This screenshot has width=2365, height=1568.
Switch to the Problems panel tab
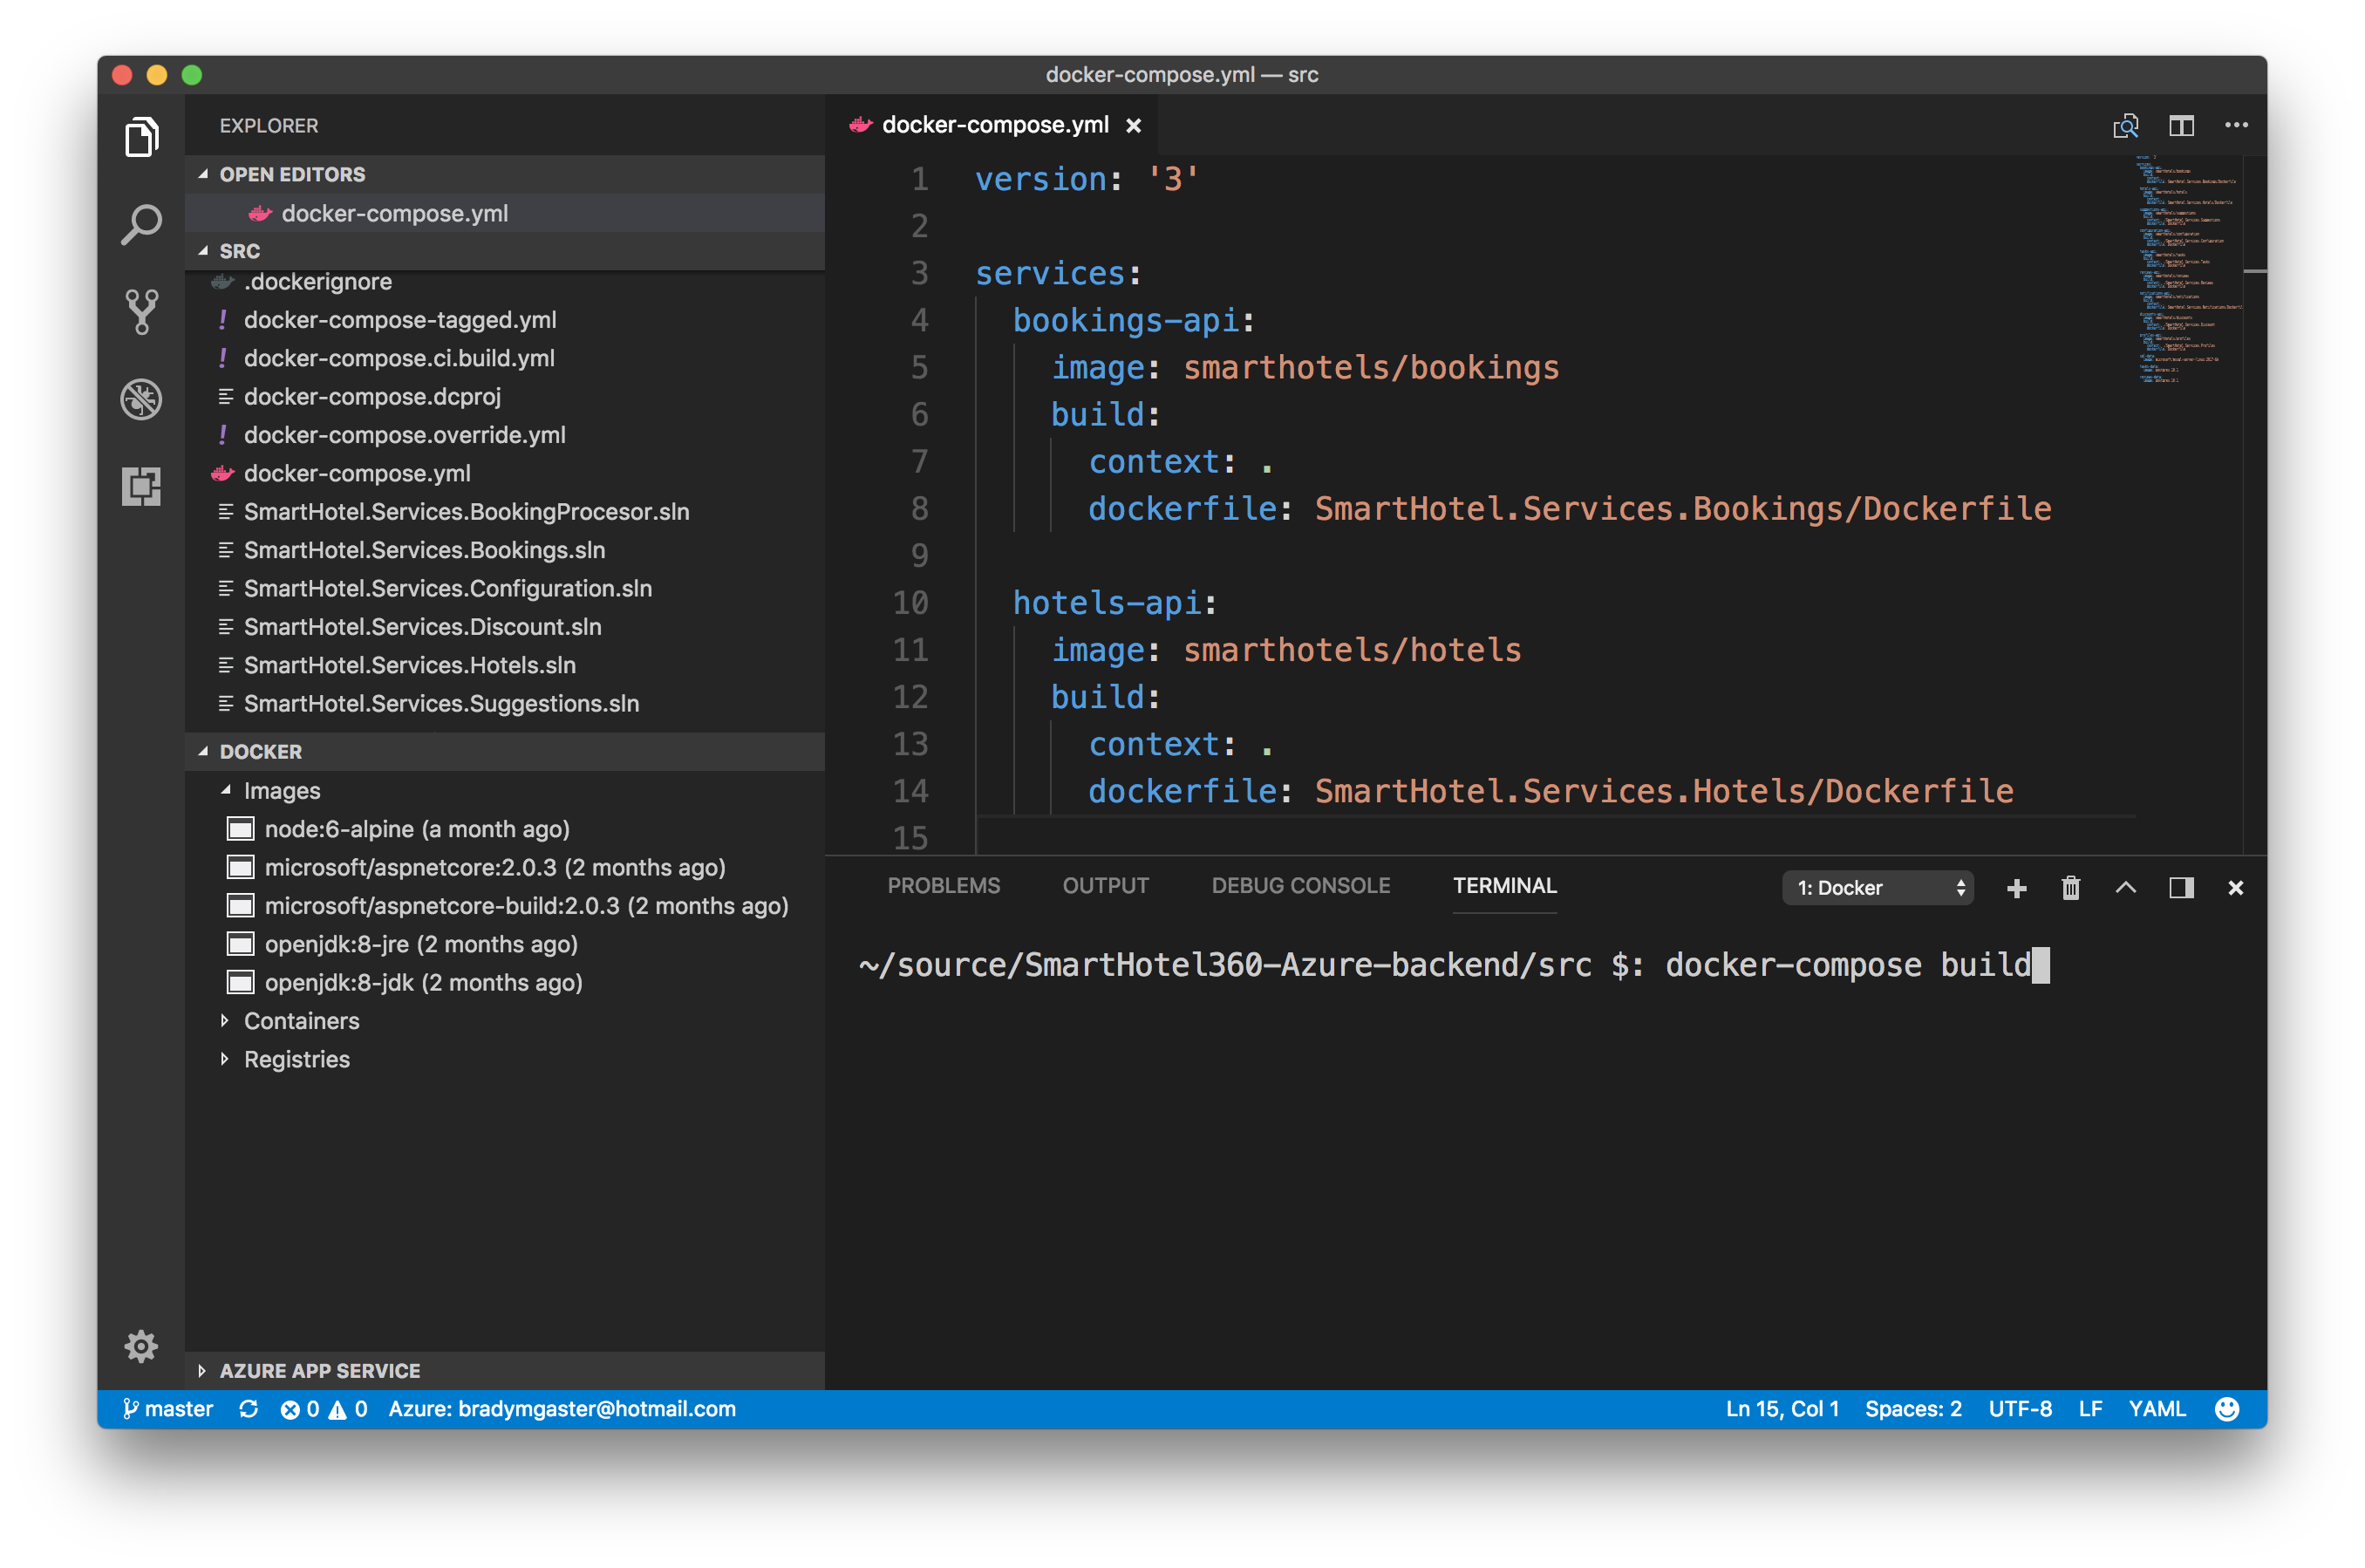click(943, 886)
